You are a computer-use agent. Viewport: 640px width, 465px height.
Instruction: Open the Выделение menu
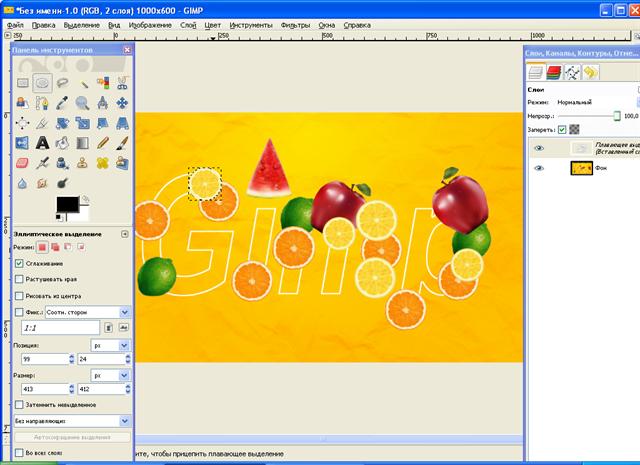[82, 25]
